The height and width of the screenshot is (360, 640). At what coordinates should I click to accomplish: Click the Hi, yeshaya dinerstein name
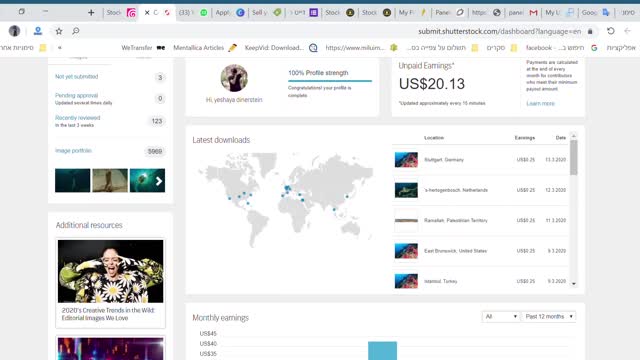(x=234, y=100)
